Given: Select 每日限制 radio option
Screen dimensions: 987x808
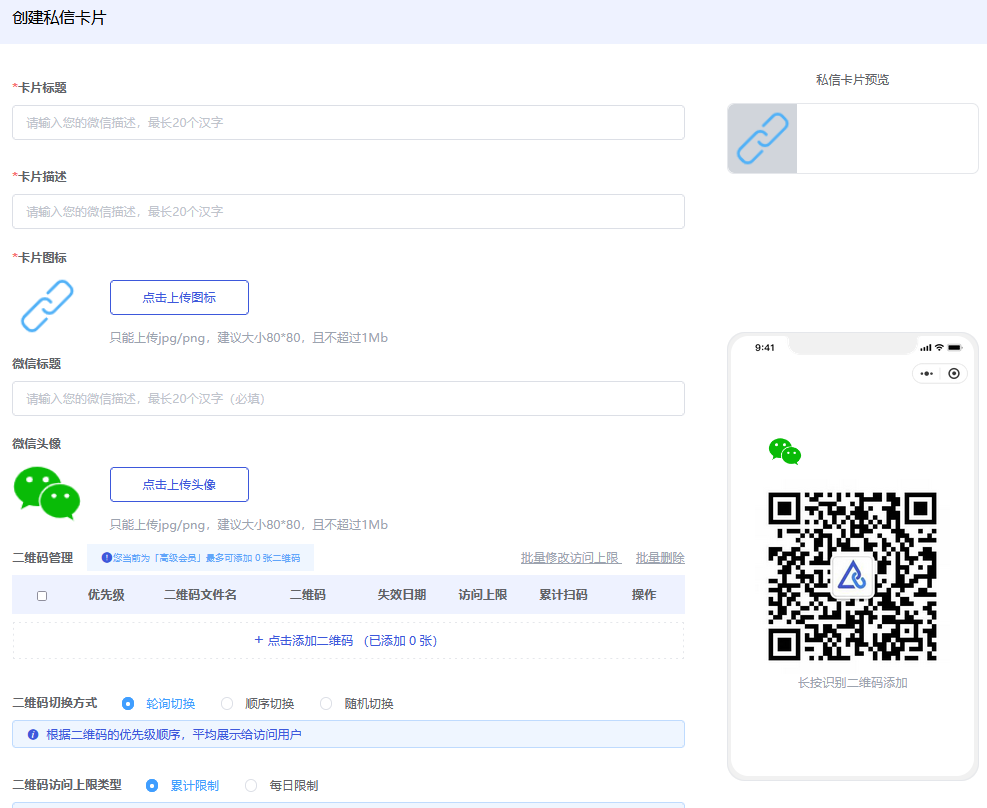Looking at the screenshot, I should tap(251, 785).
